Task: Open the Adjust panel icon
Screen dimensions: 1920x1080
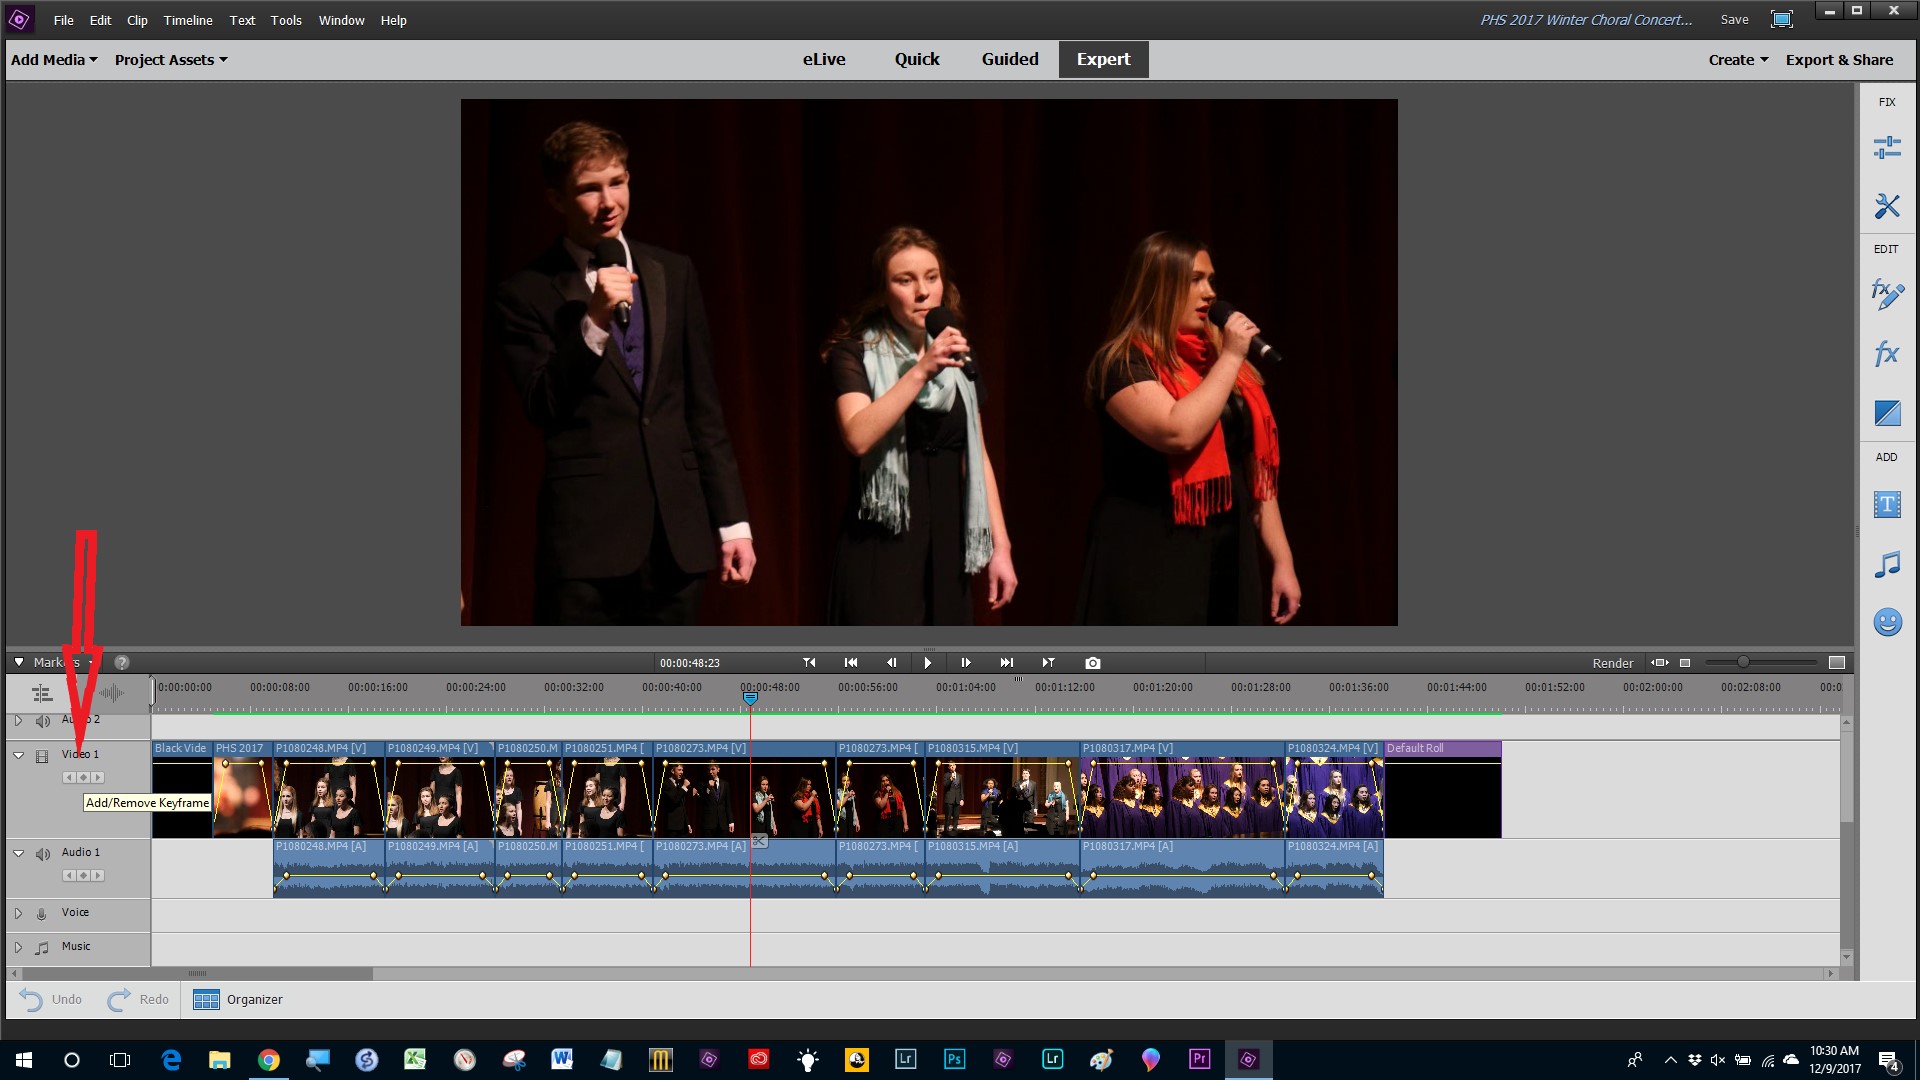Action: (x=1887, y=148)
